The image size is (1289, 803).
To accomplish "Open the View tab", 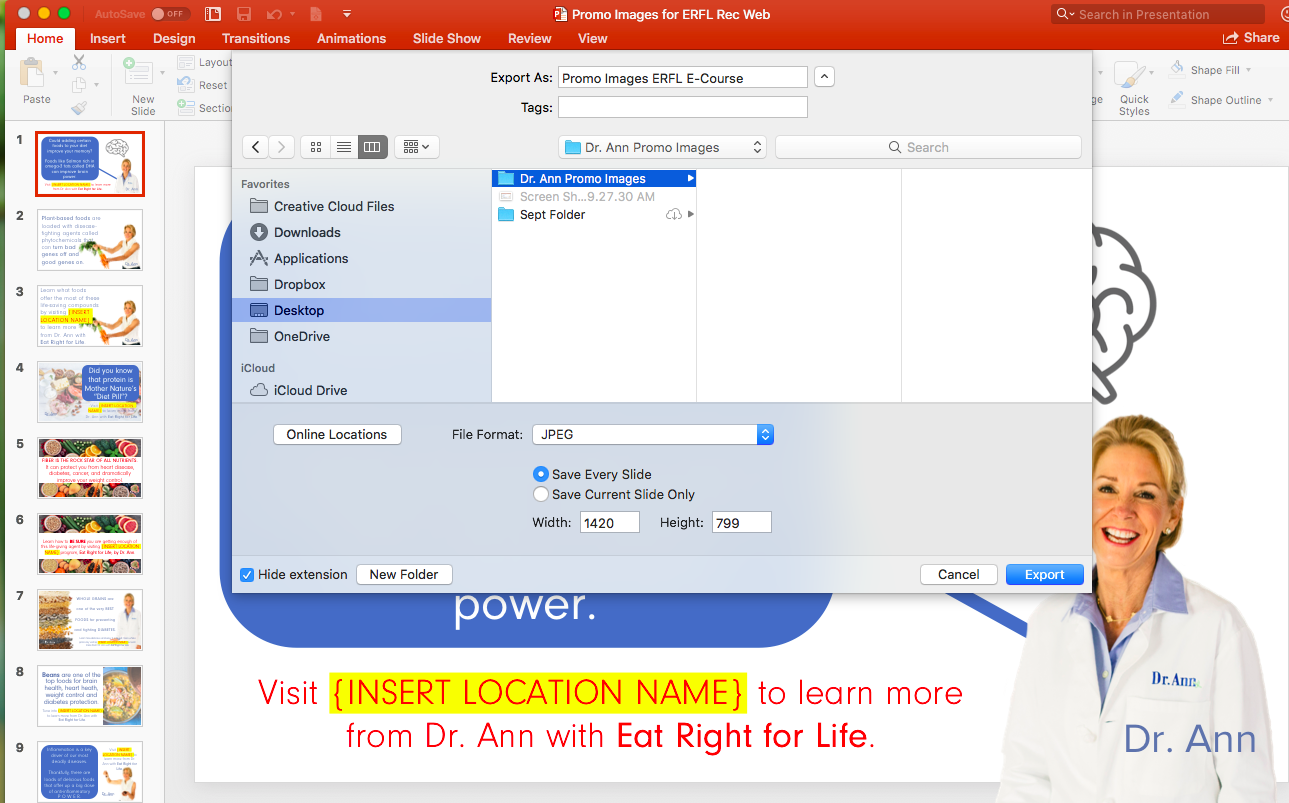I will 592,38.
